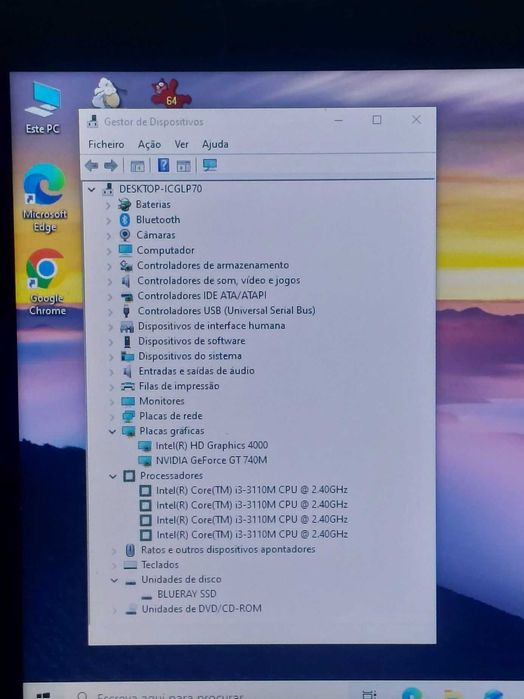The image size is (524, 699).
Task: Click the show/hide console tree toolbar icon
Action: 137,166
